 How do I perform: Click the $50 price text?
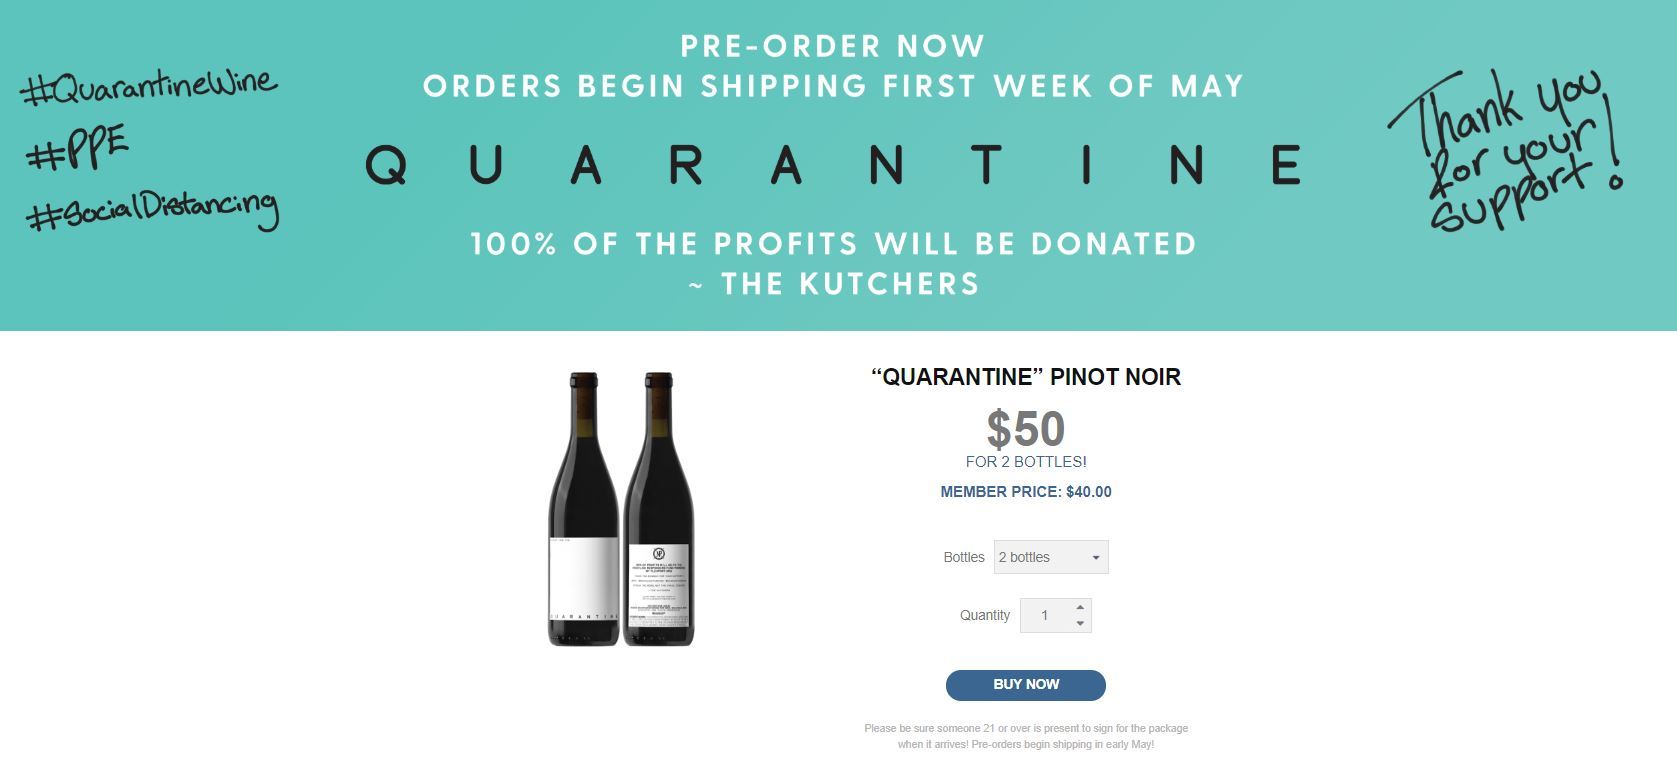click(1025, 429)
